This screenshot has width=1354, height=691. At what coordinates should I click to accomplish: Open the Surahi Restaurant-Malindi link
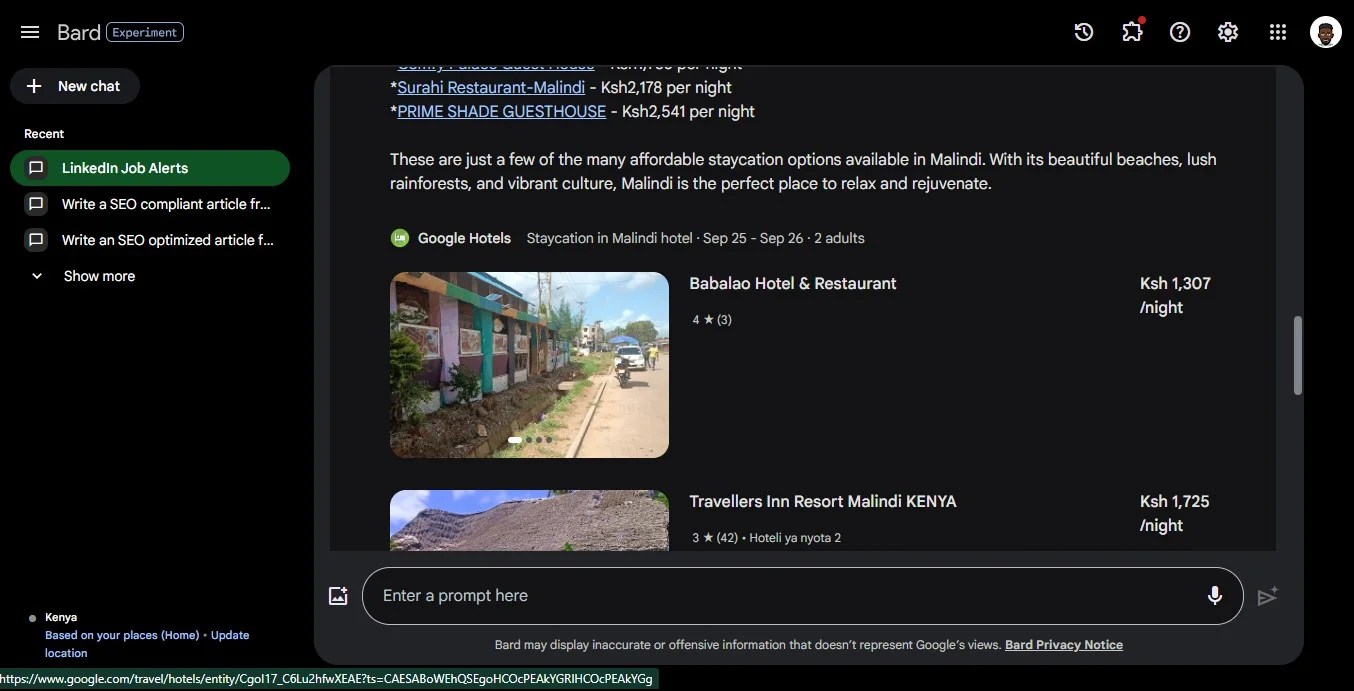point(491,87)
